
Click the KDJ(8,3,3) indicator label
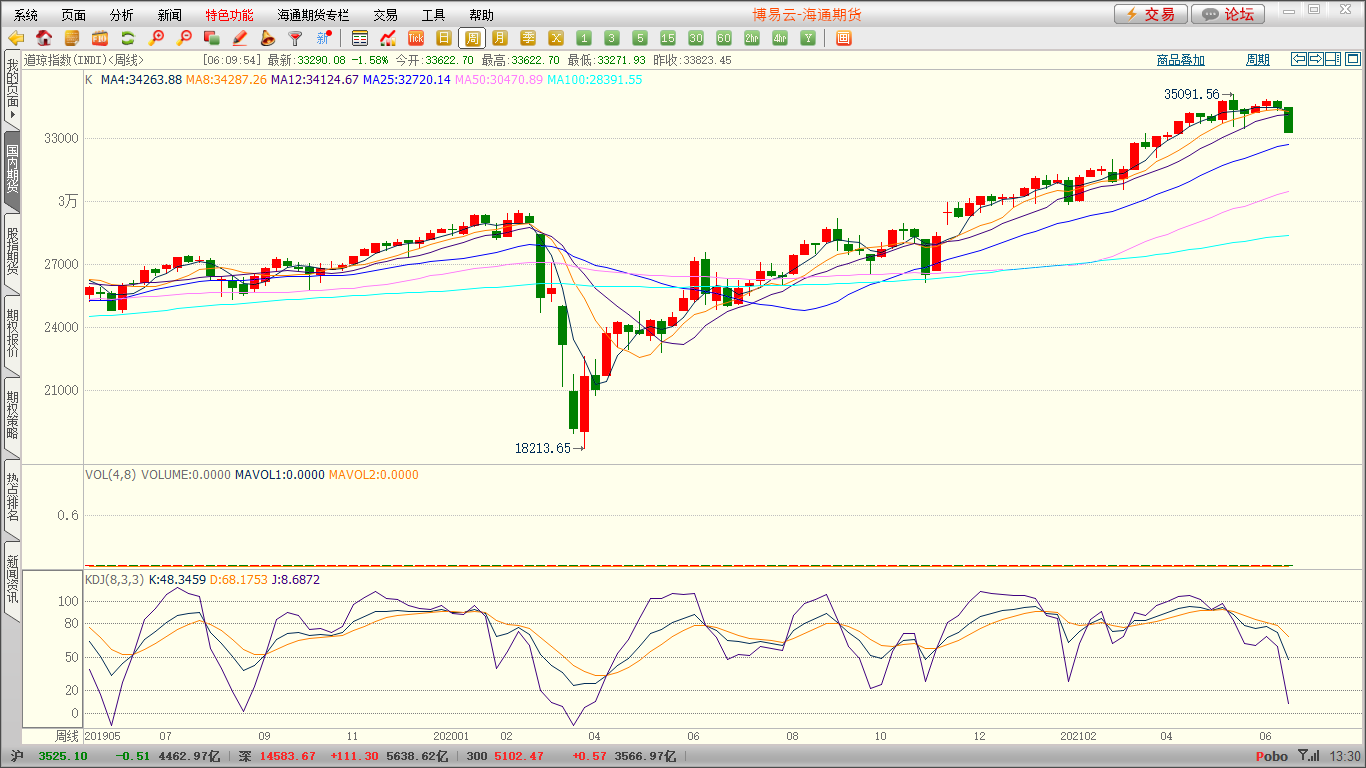(115, 579)
